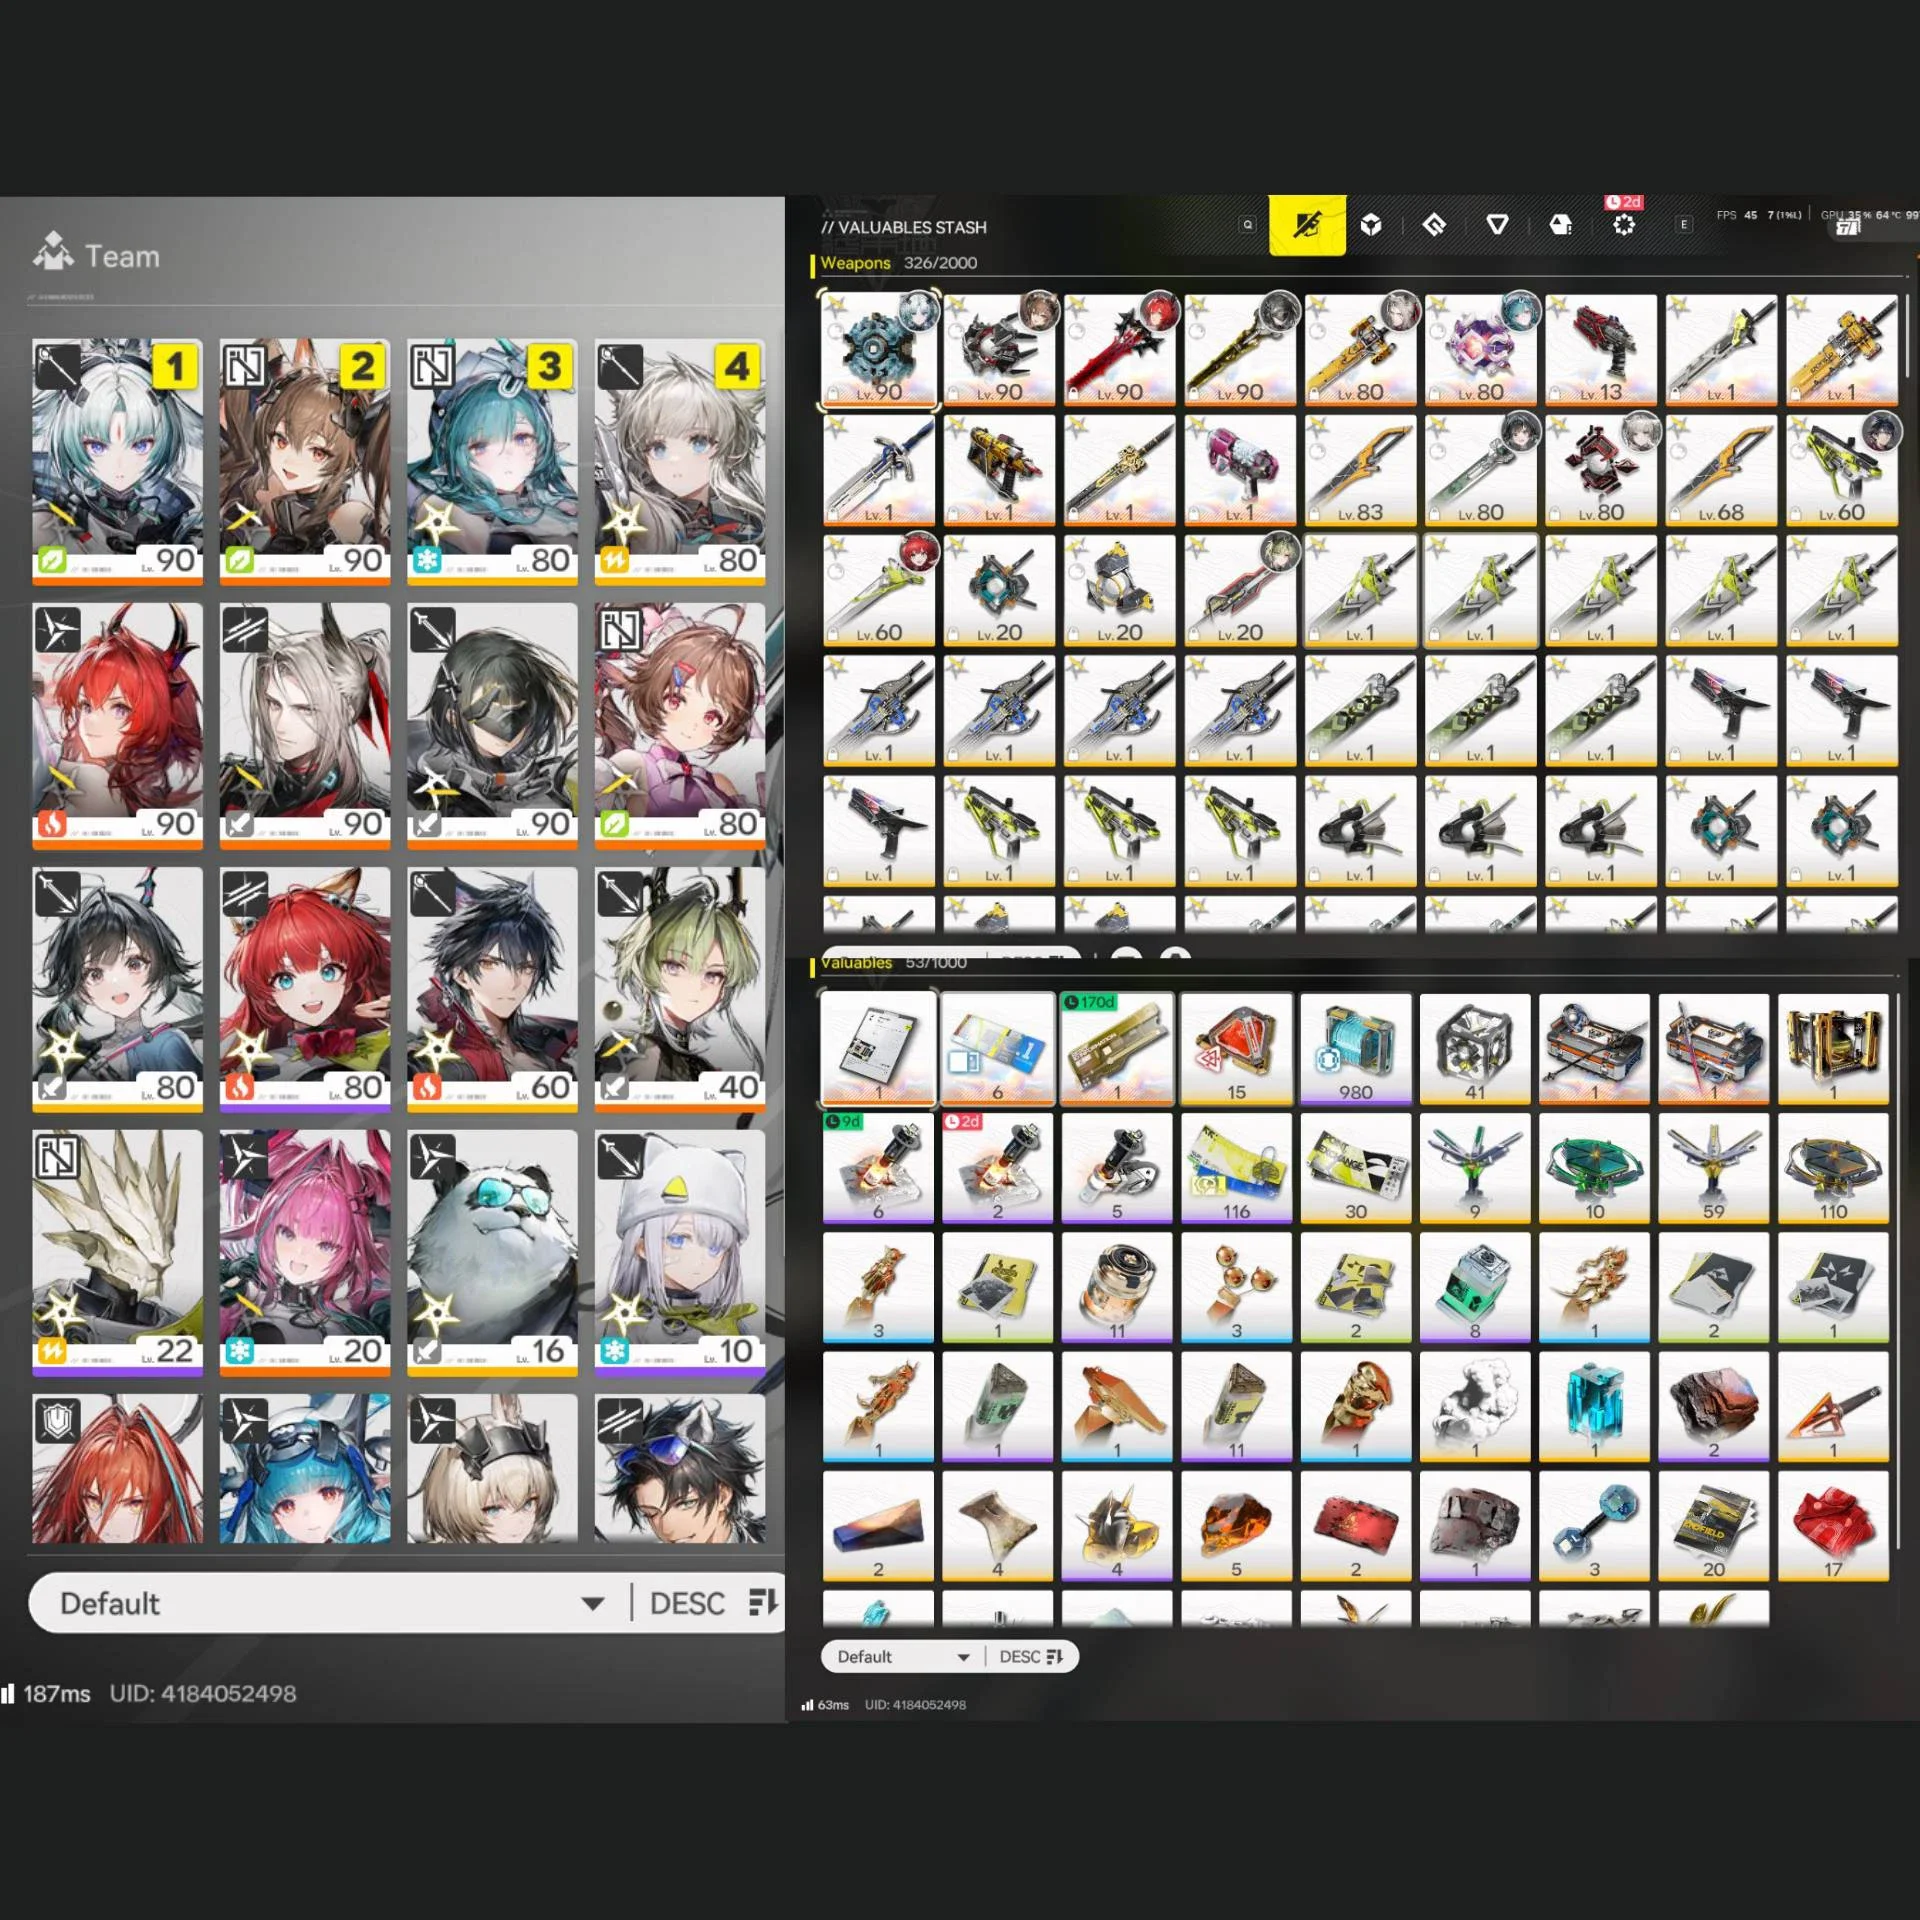Select the selected gear-shaped Lv.90 weapon
The width and height of the screenshot is (1920, 1920).
pos(879,350)
